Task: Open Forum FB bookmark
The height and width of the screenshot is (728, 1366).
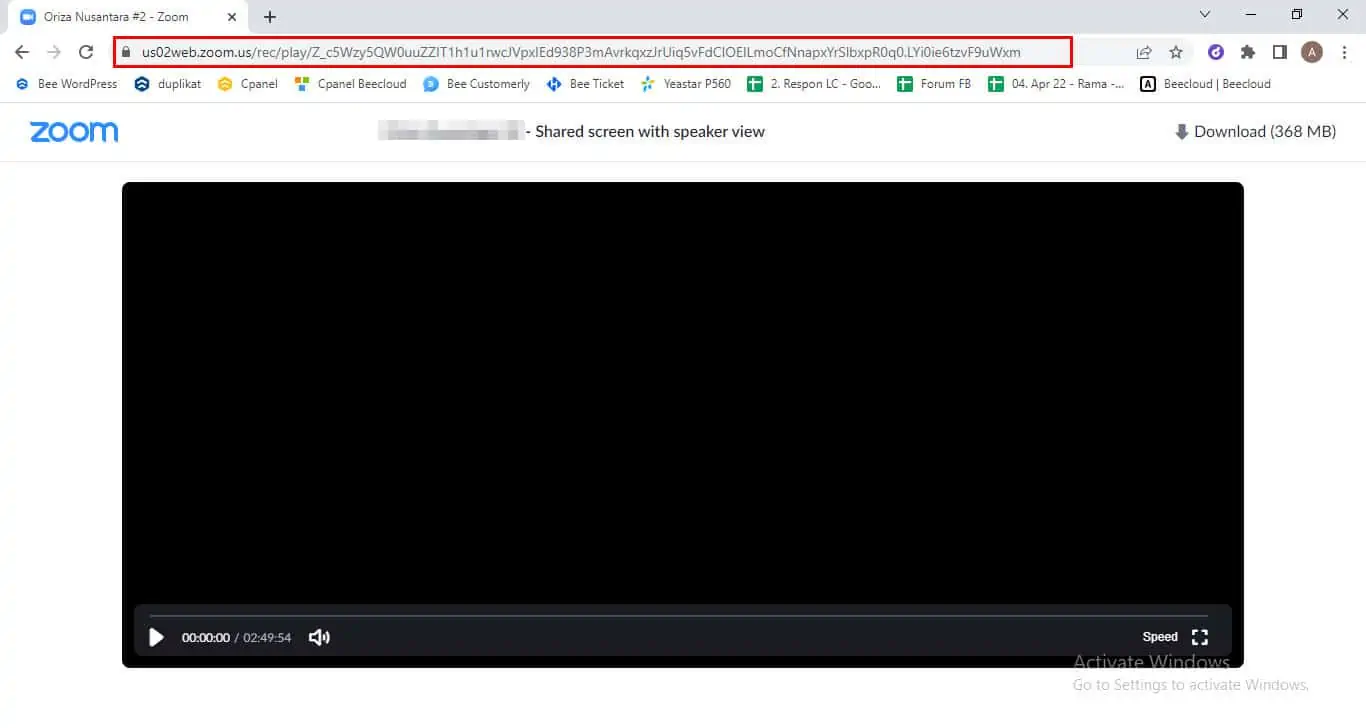Action: [934, 84]
